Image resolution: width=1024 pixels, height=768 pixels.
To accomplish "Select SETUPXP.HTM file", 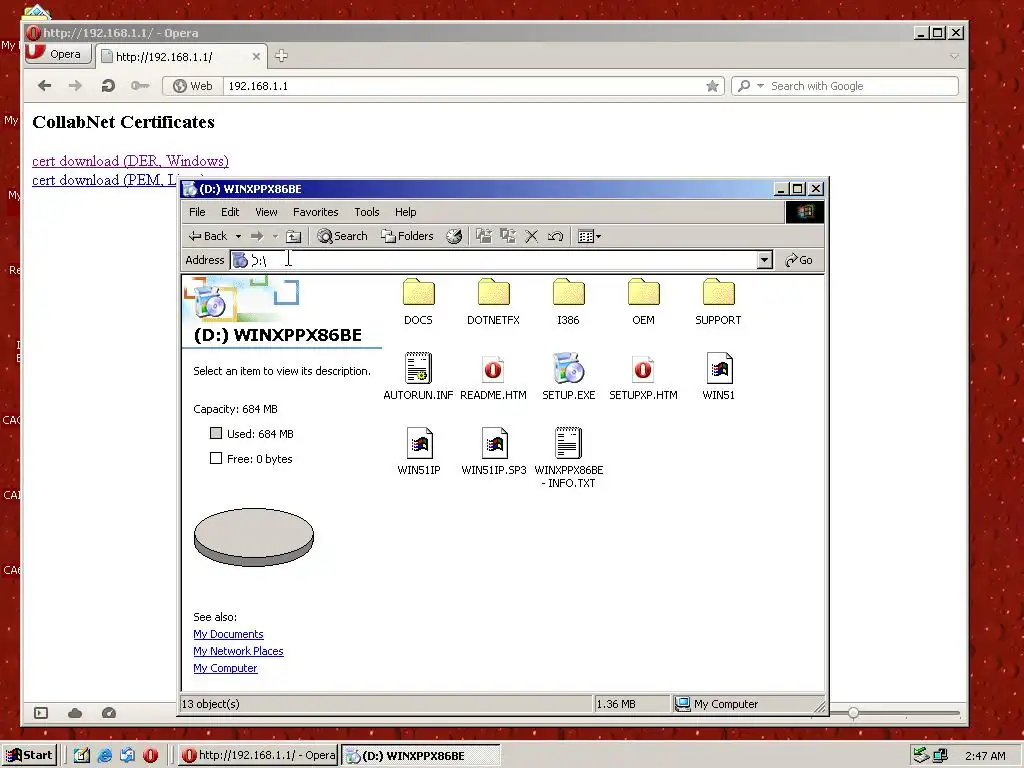I will (x=643, y=376).
